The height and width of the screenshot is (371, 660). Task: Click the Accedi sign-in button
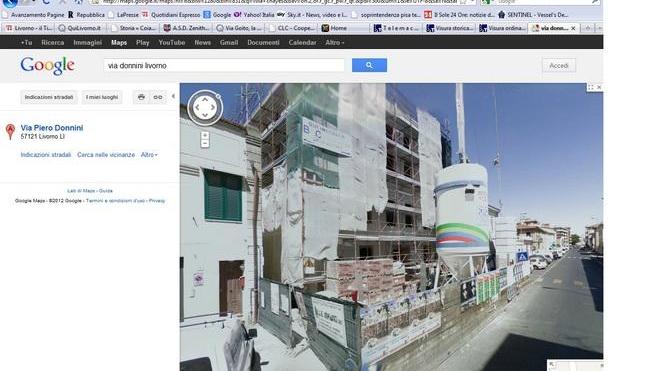tap(559, 66)
